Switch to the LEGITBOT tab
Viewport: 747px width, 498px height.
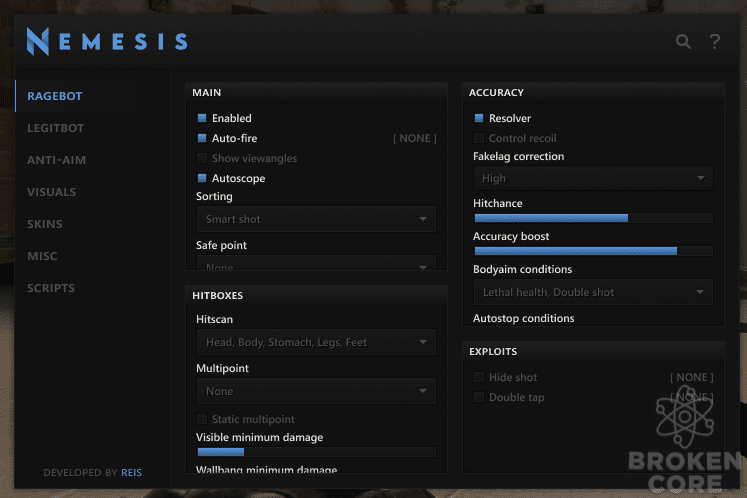pyautogui.click(x=56, y=128)
